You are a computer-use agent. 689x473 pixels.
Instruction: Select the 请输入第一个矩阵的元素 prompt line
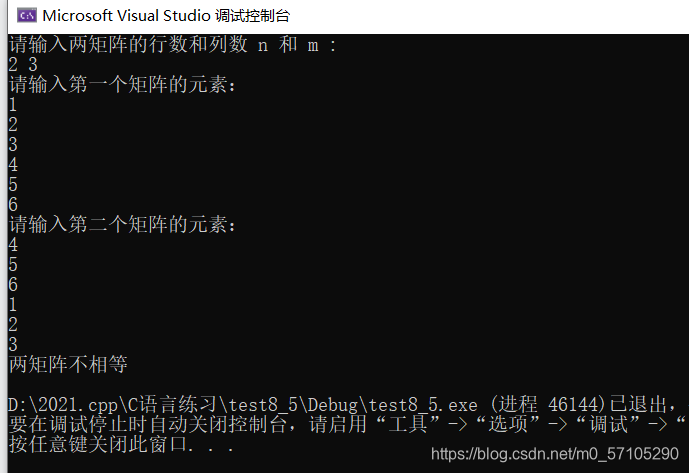[122, 84]
